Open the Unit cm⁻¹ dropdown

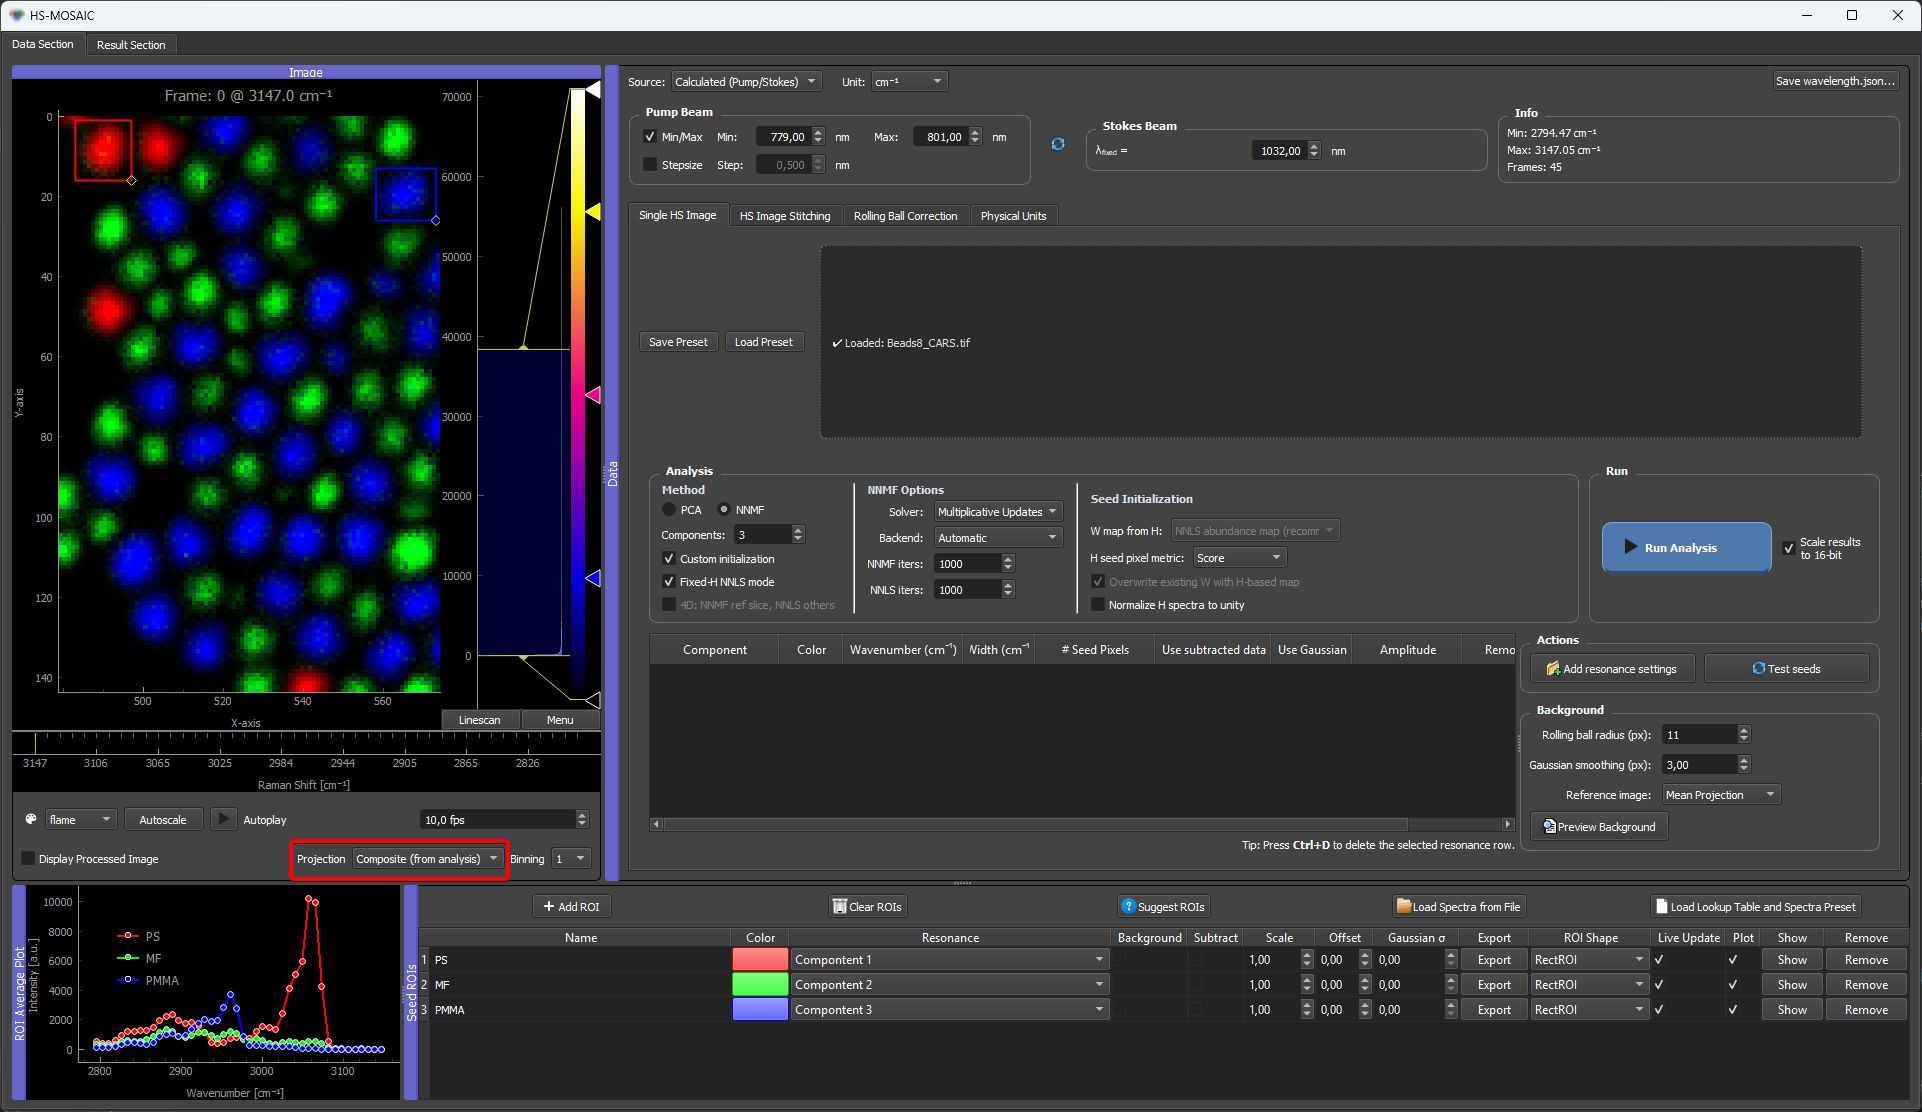[x=909, y=82]
